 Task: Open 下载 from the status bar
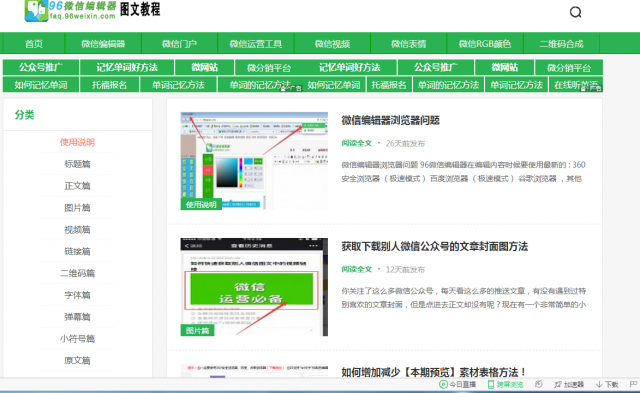(x=607, y=384)
